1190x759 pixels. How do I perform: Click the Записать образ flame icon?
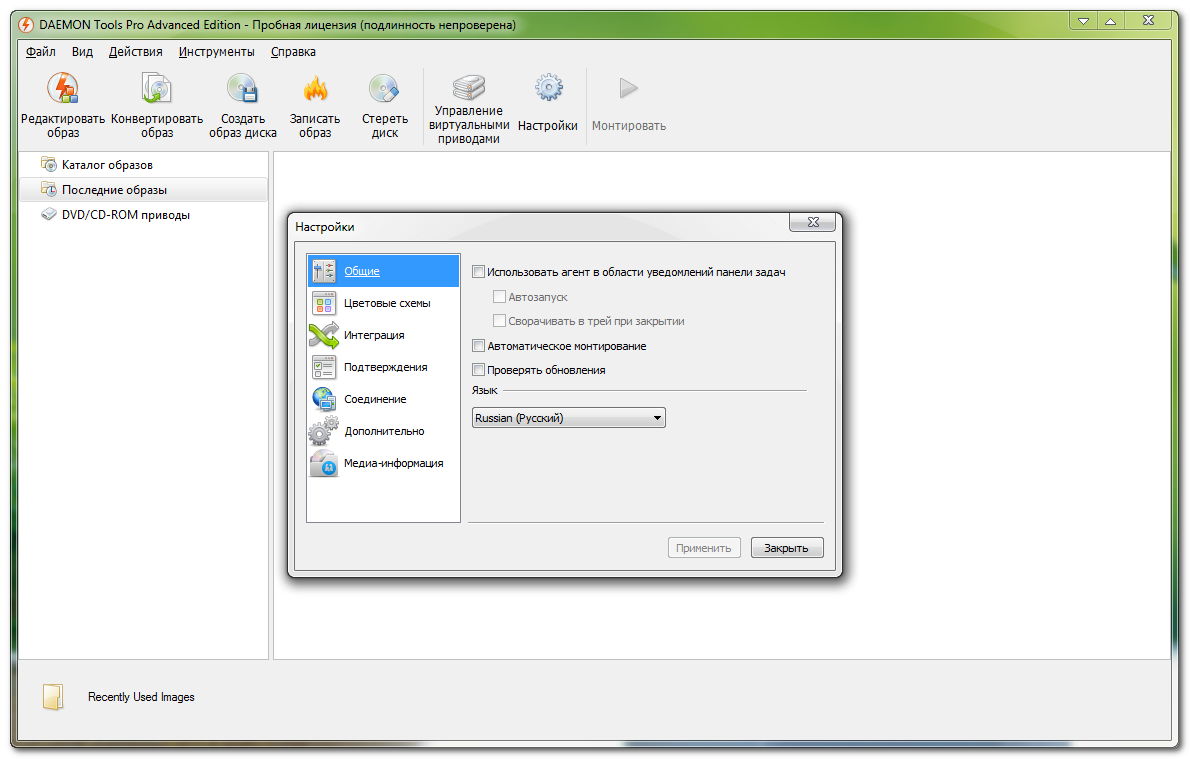[x=315, y=90]
